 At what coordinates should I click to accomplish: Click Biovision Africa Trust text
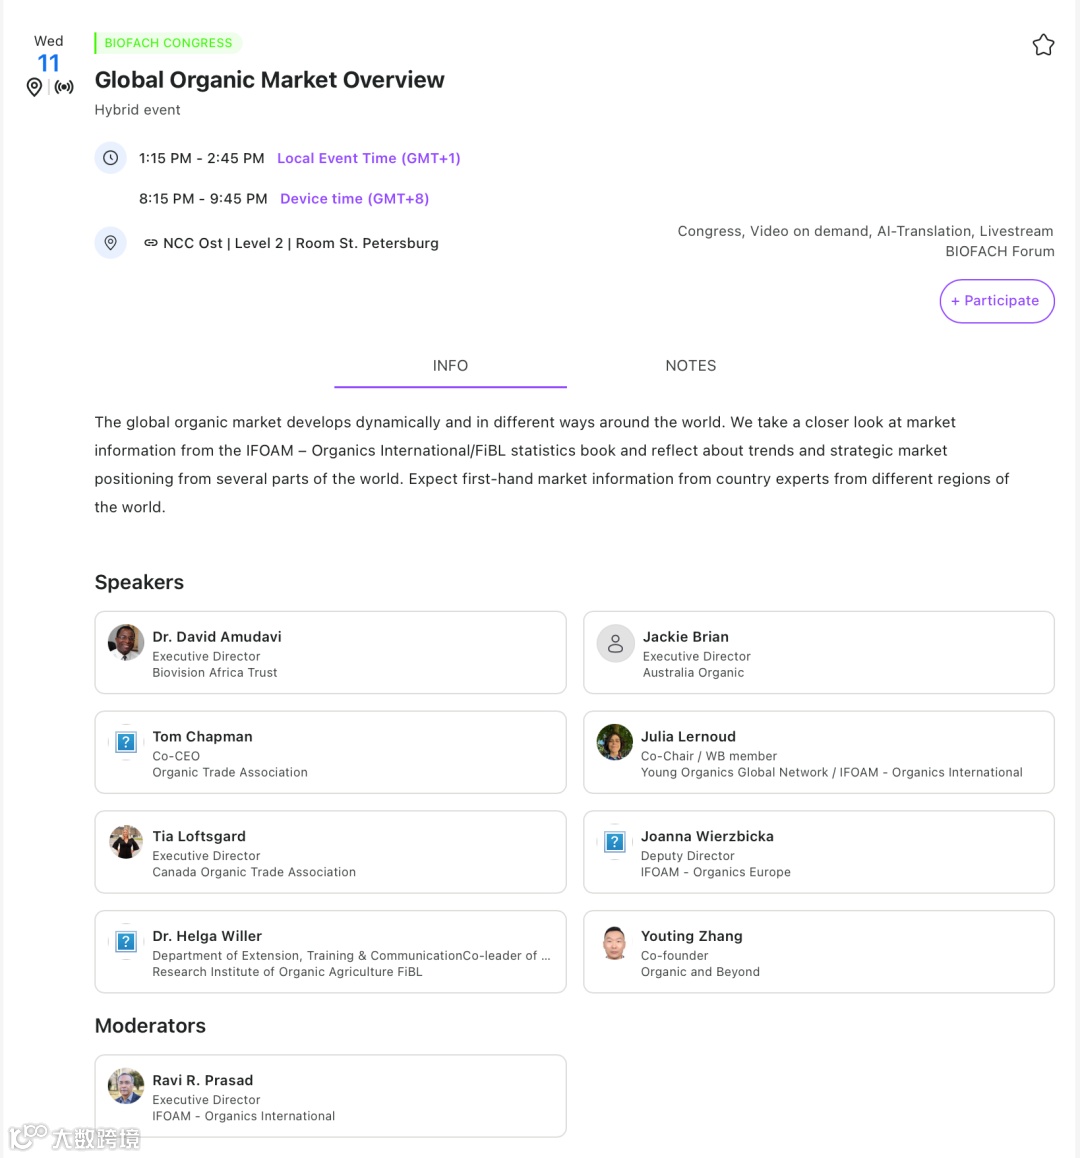tap(215, 673)
